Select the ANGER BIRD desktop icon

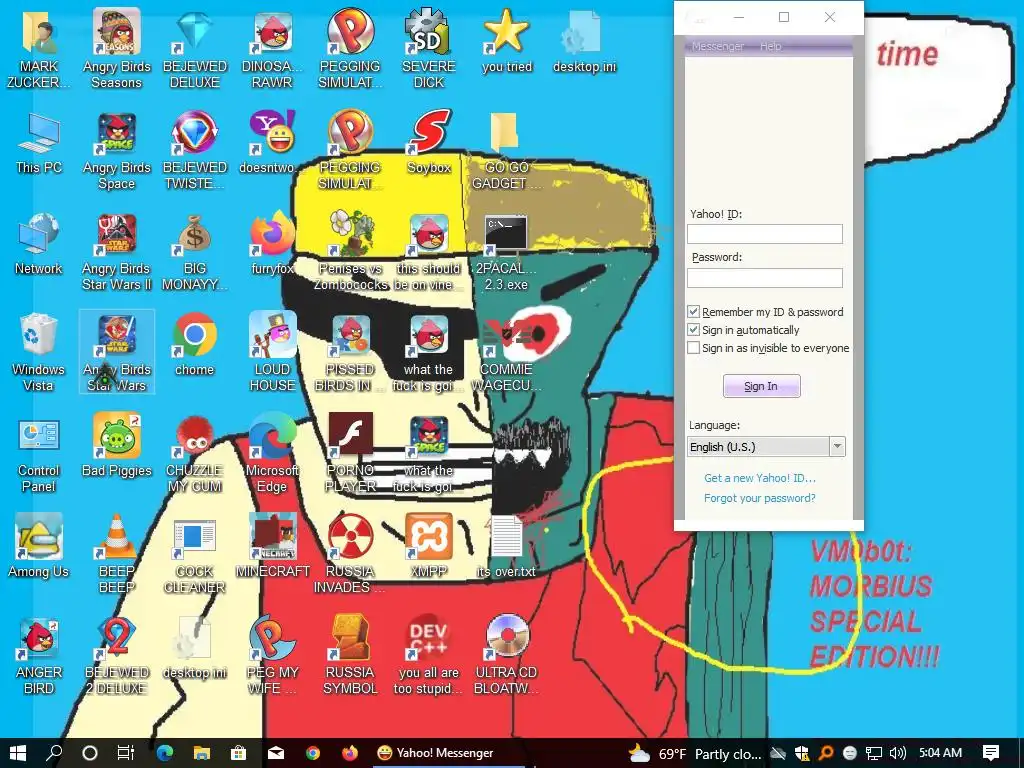39,656
